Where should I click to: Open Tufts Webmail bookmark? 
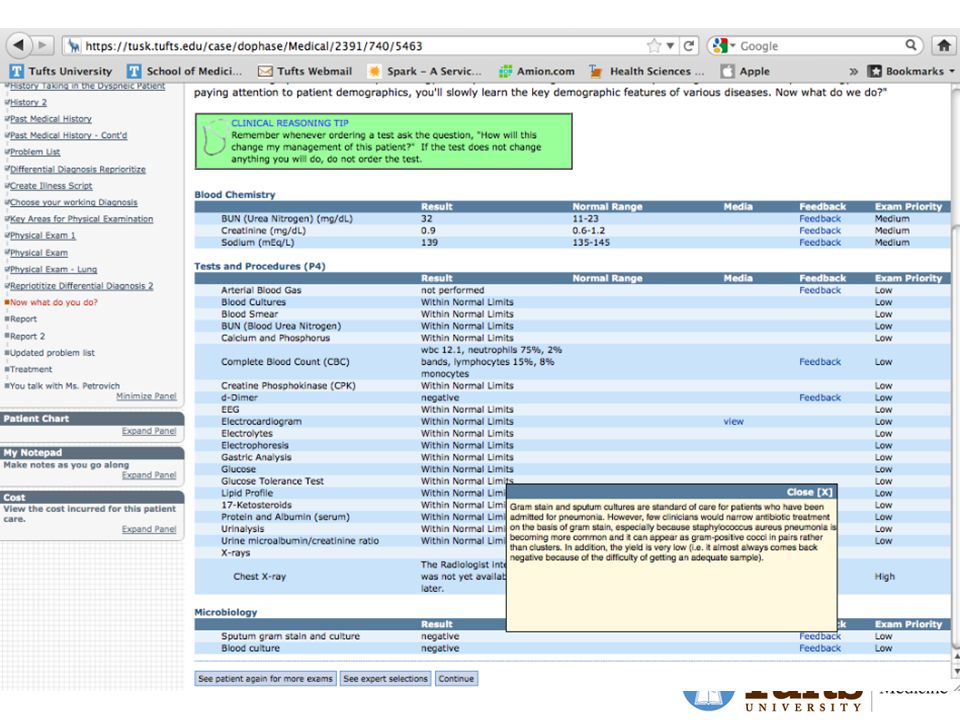click(305, 71)
